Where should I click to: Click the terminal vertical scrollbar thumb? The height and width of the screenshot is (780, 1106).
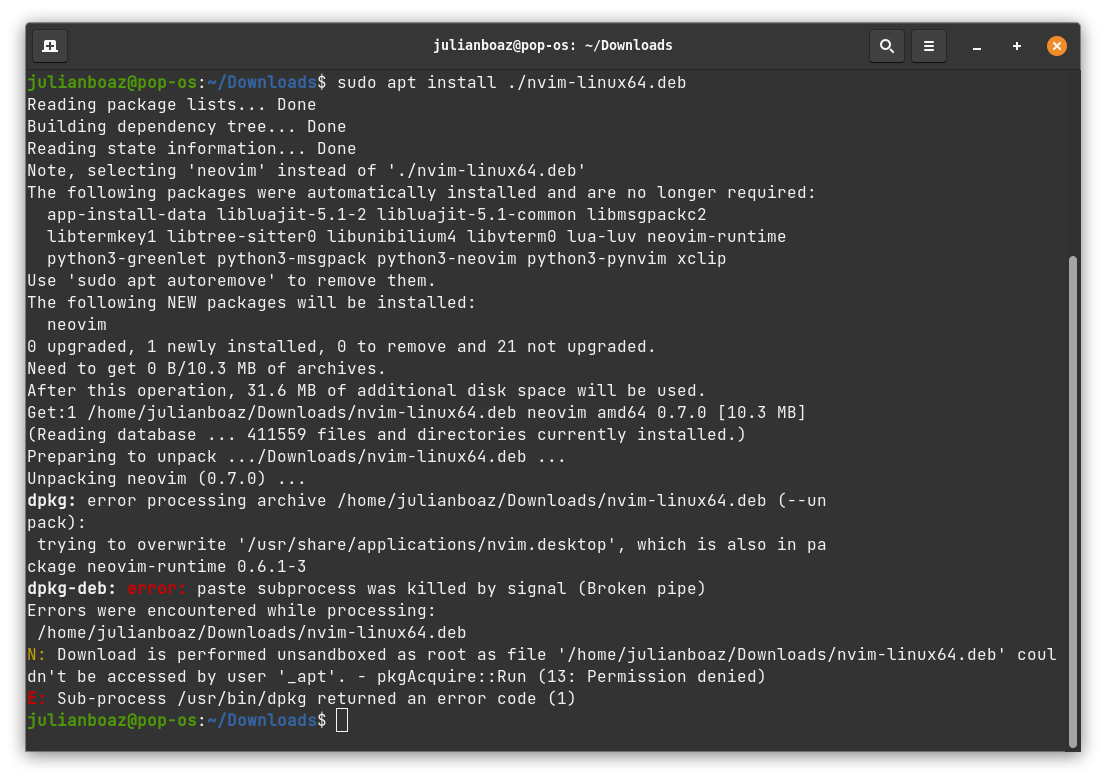pos(1073,502)
